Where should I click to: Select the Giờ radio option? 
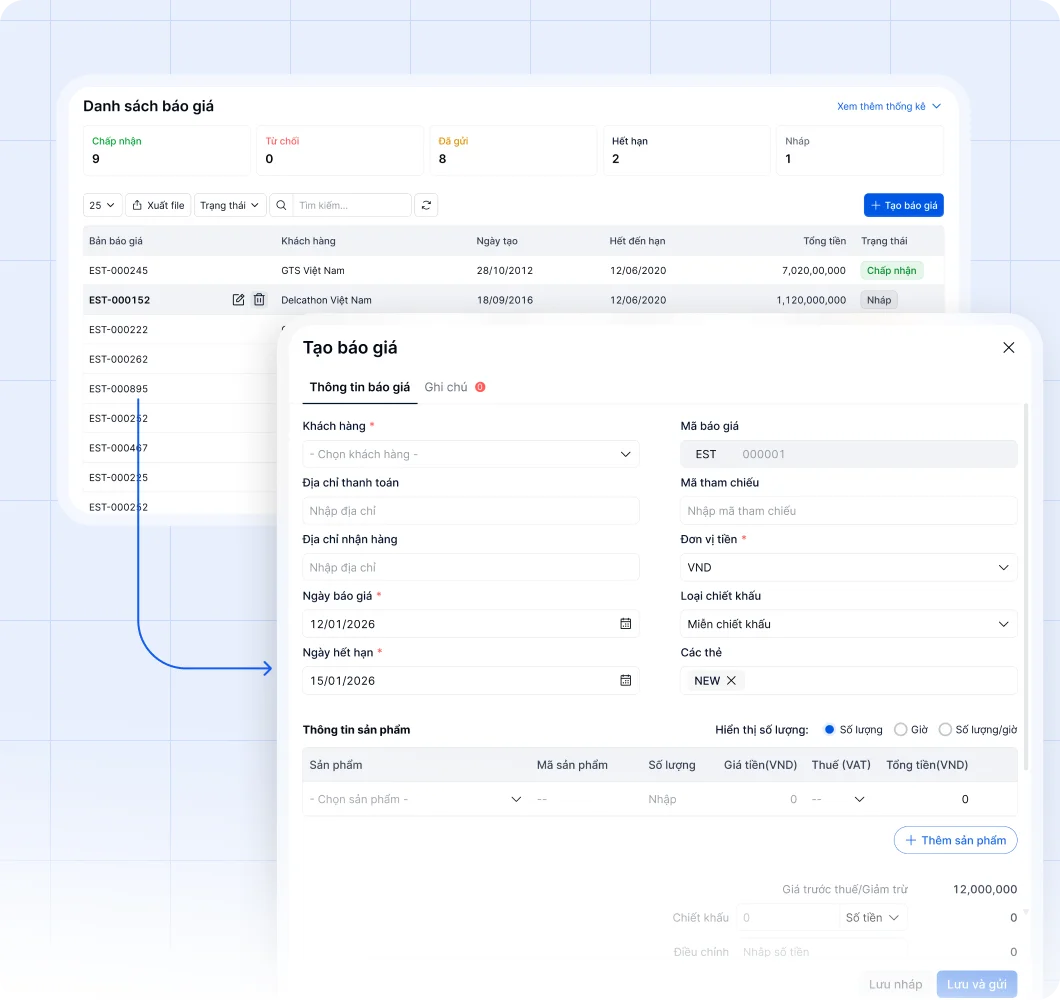pos(900,729)
